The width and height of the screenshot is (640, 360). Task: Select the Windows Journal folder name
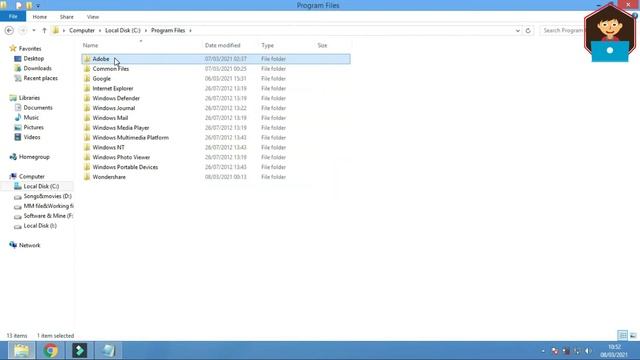pyautogui.click(x=113, y=108)
